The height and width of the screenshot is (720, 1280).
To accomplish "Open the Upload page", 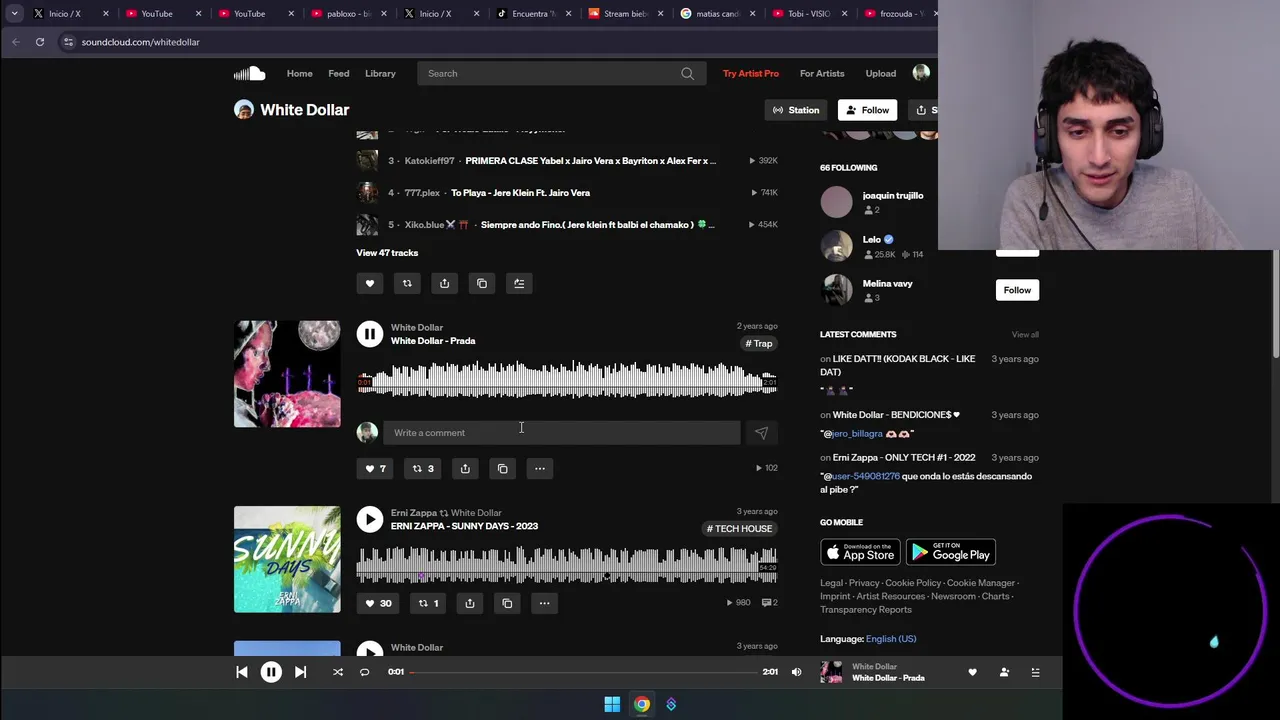I will [x=881, y=73].
